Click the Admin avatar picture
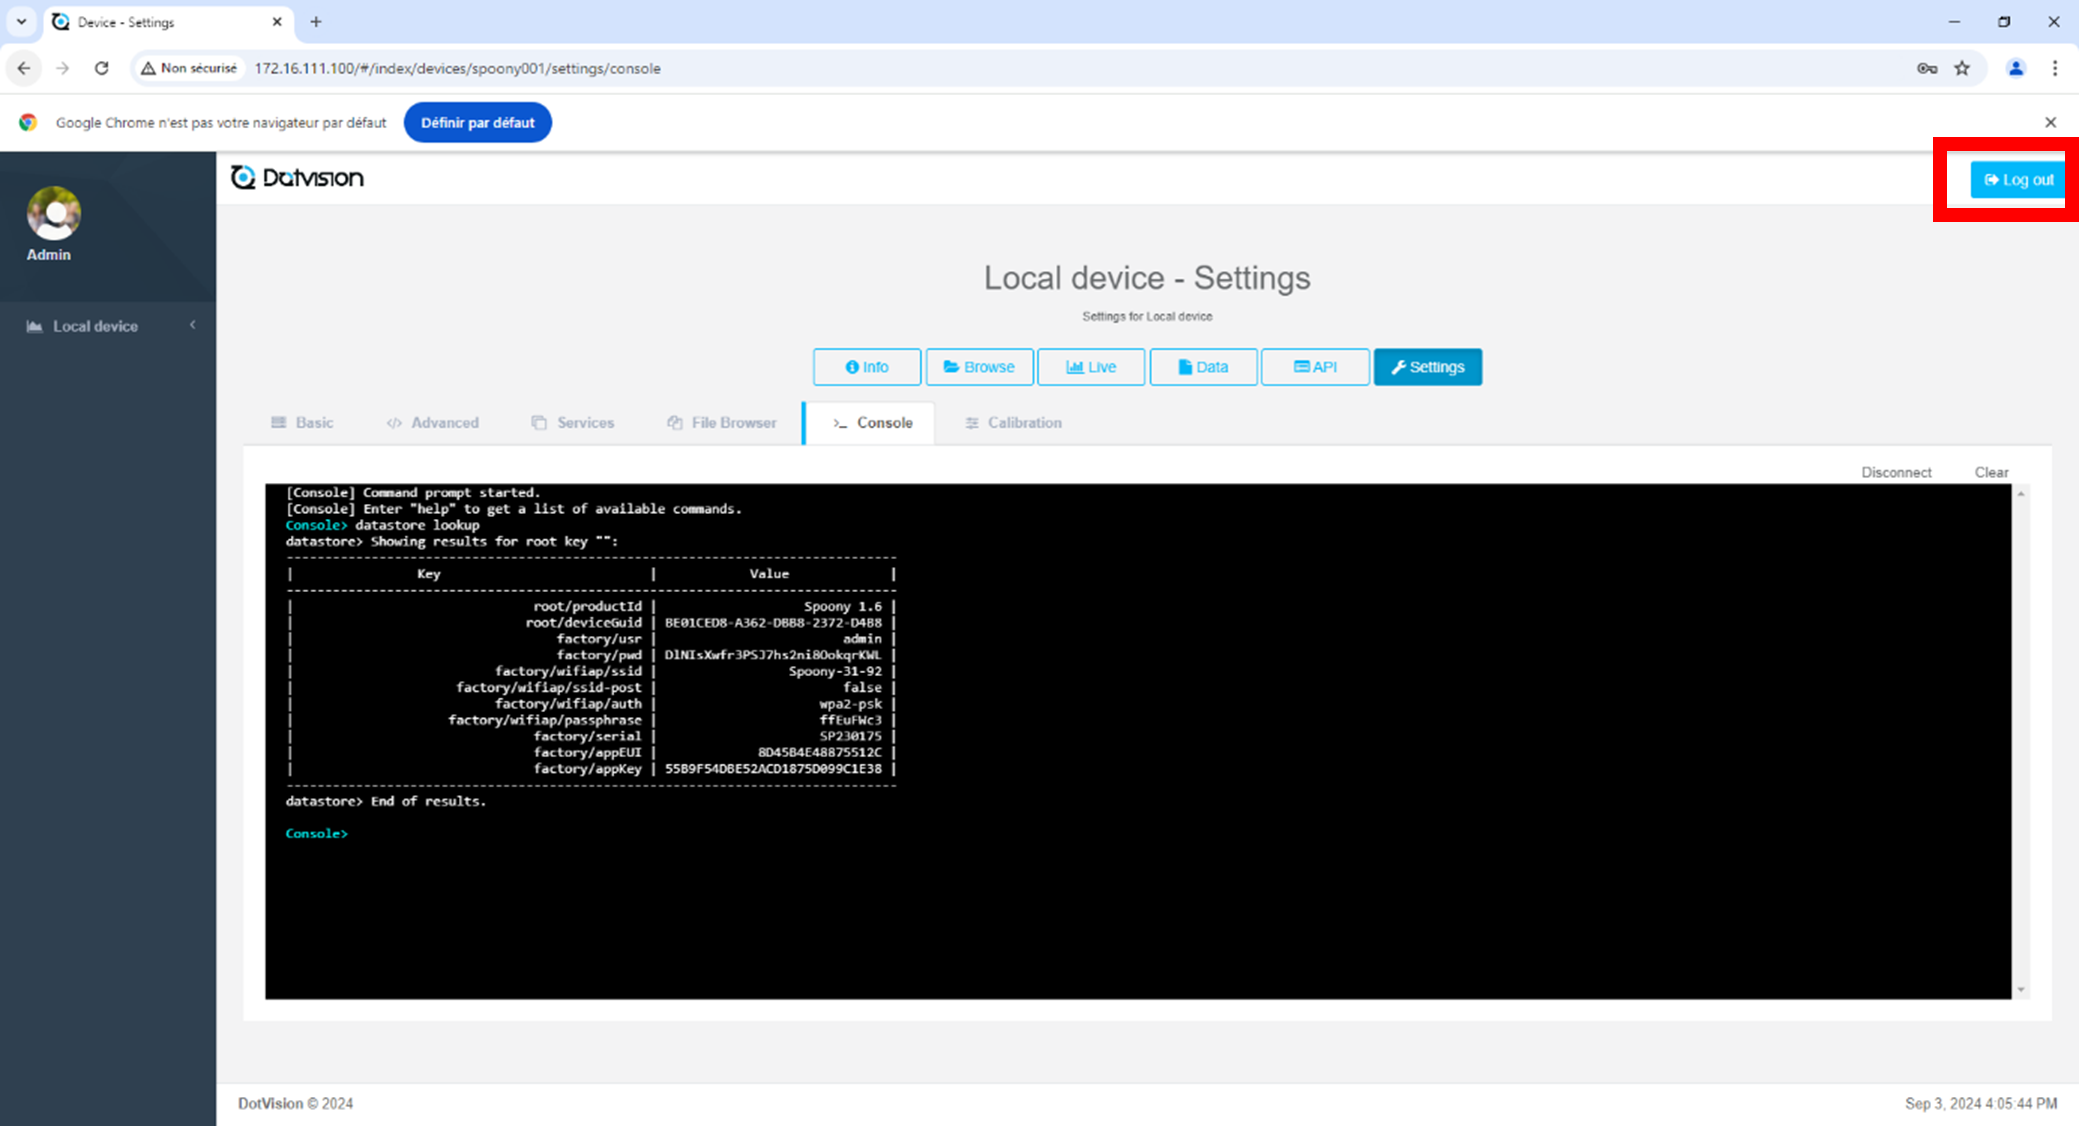The height and width of the screenshot is (1126, 2079). coord(54,213)
